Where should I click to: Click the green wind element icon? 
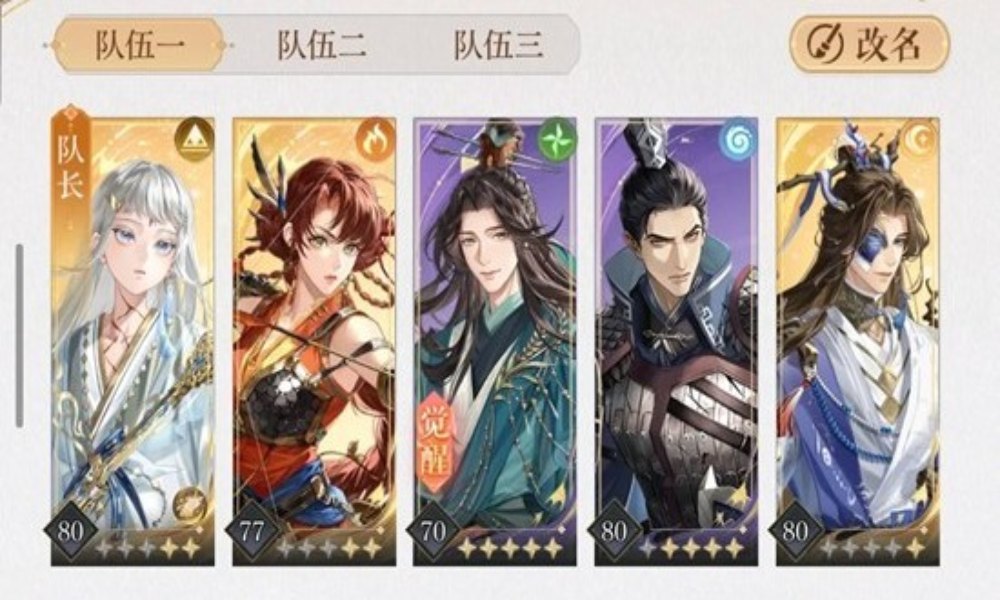pyautogui.click(x=556, y=140)
